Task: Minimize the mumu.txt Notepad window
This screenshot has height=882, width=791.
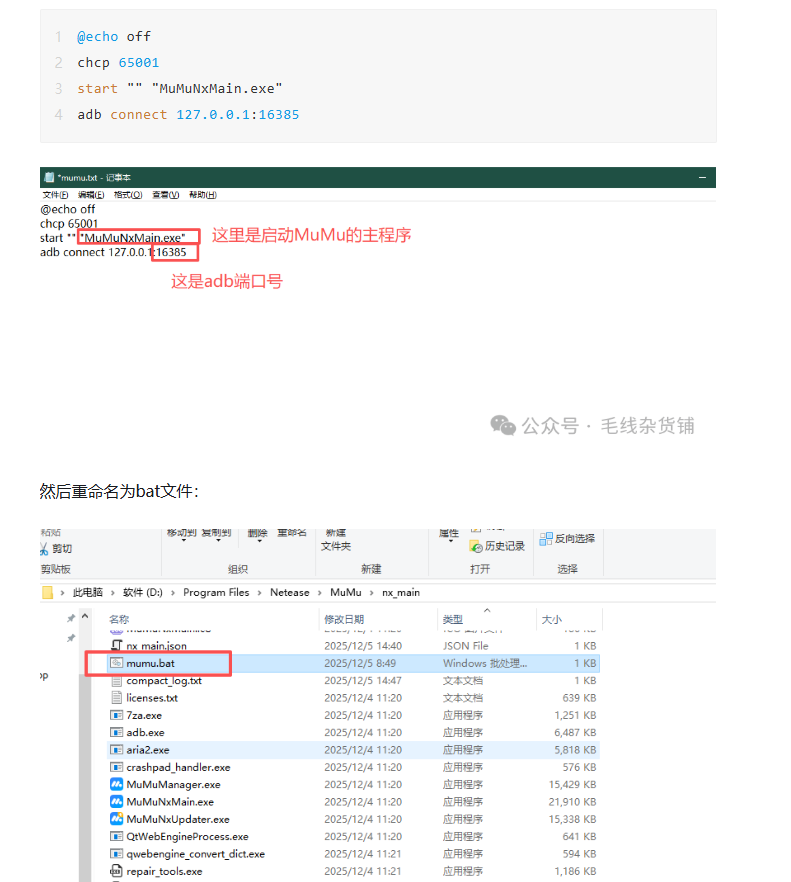Action: tap(702, 177)
